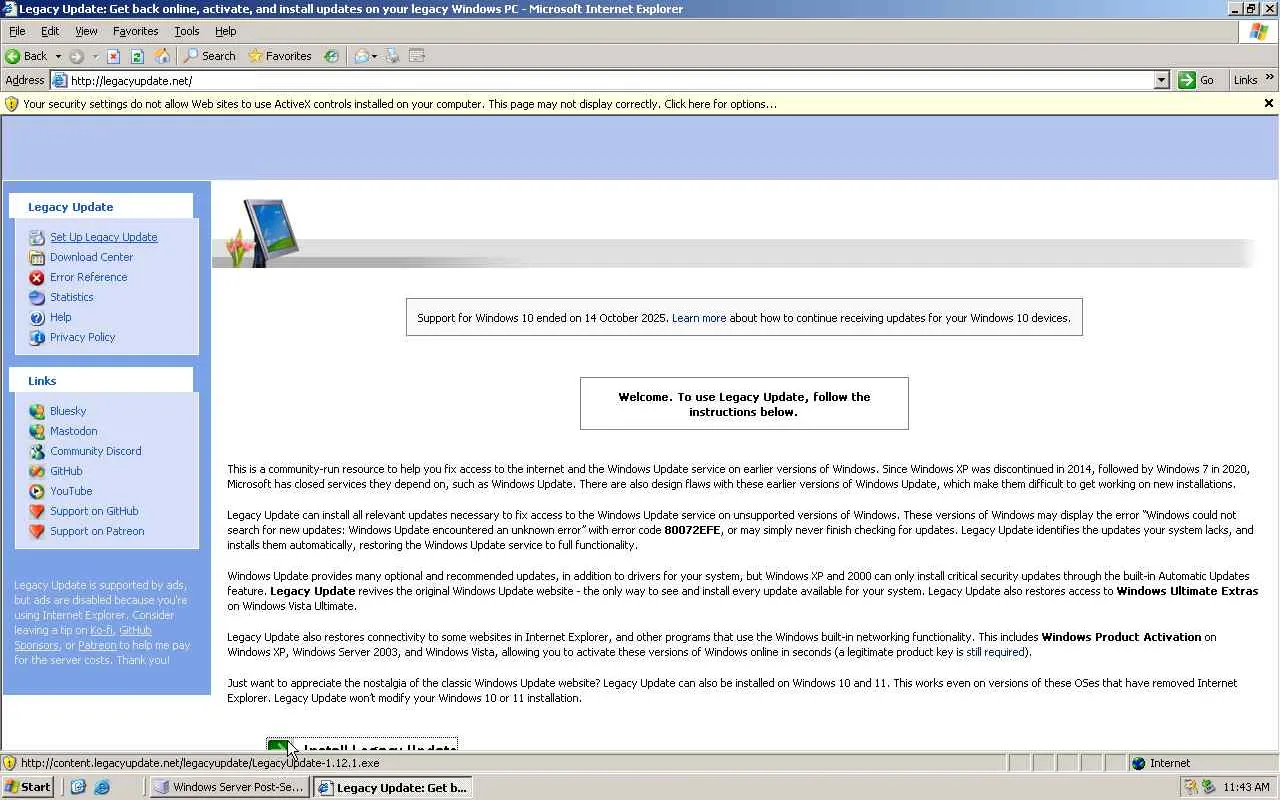Click the Statistics icon in sidebar
Viewport: 1280px width, 800px height.
[x=37, y=298]
